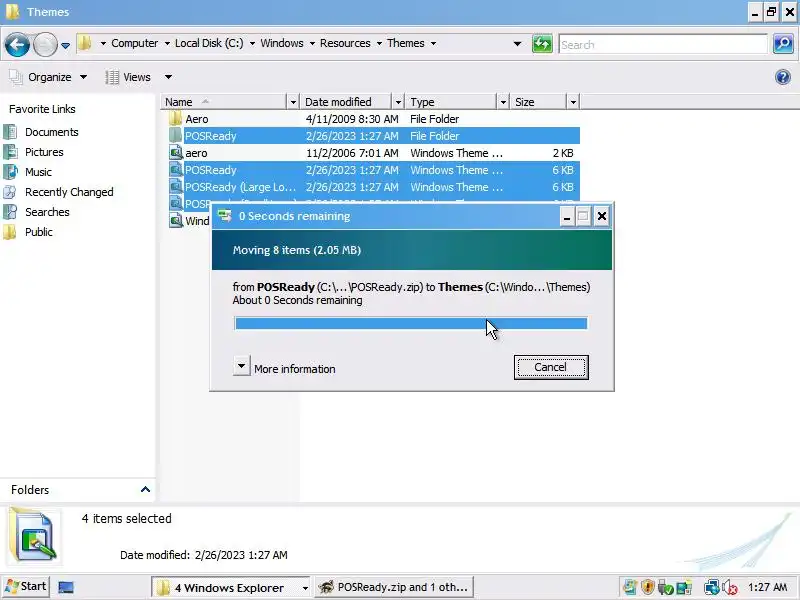800x600 pixels.
Task: Click the Views button
Action: pos(128,77)
